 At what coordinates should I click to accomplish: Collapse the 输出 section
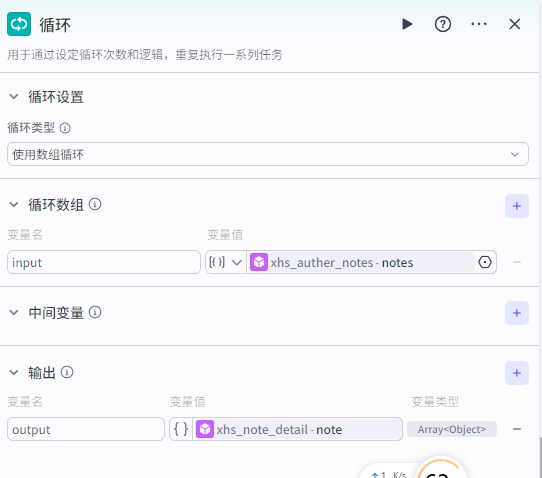point(14,373)
